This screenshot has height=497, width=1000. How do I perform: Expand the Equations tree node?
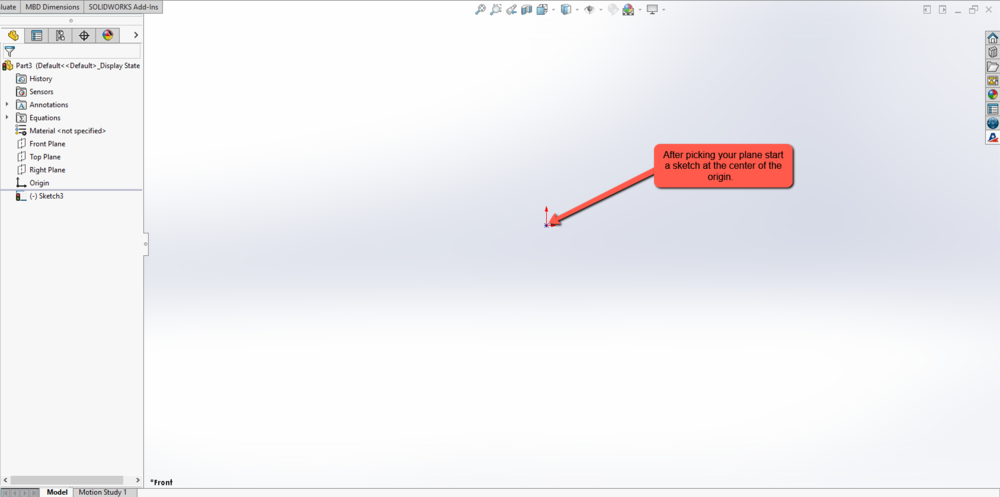tap(7, 118)
